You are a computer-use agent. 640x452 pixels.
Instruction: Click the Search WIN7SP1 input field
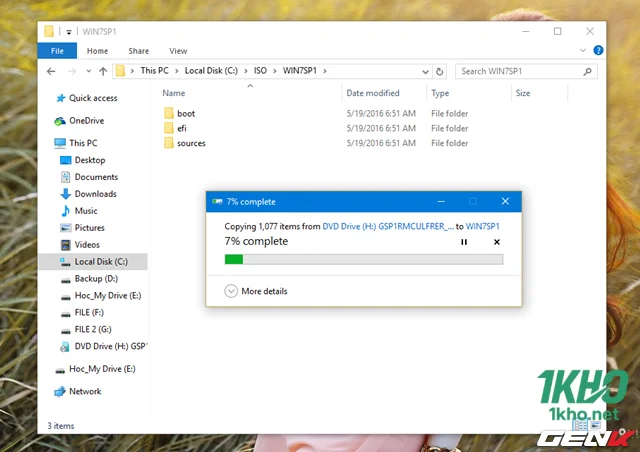tap(526, 71)
